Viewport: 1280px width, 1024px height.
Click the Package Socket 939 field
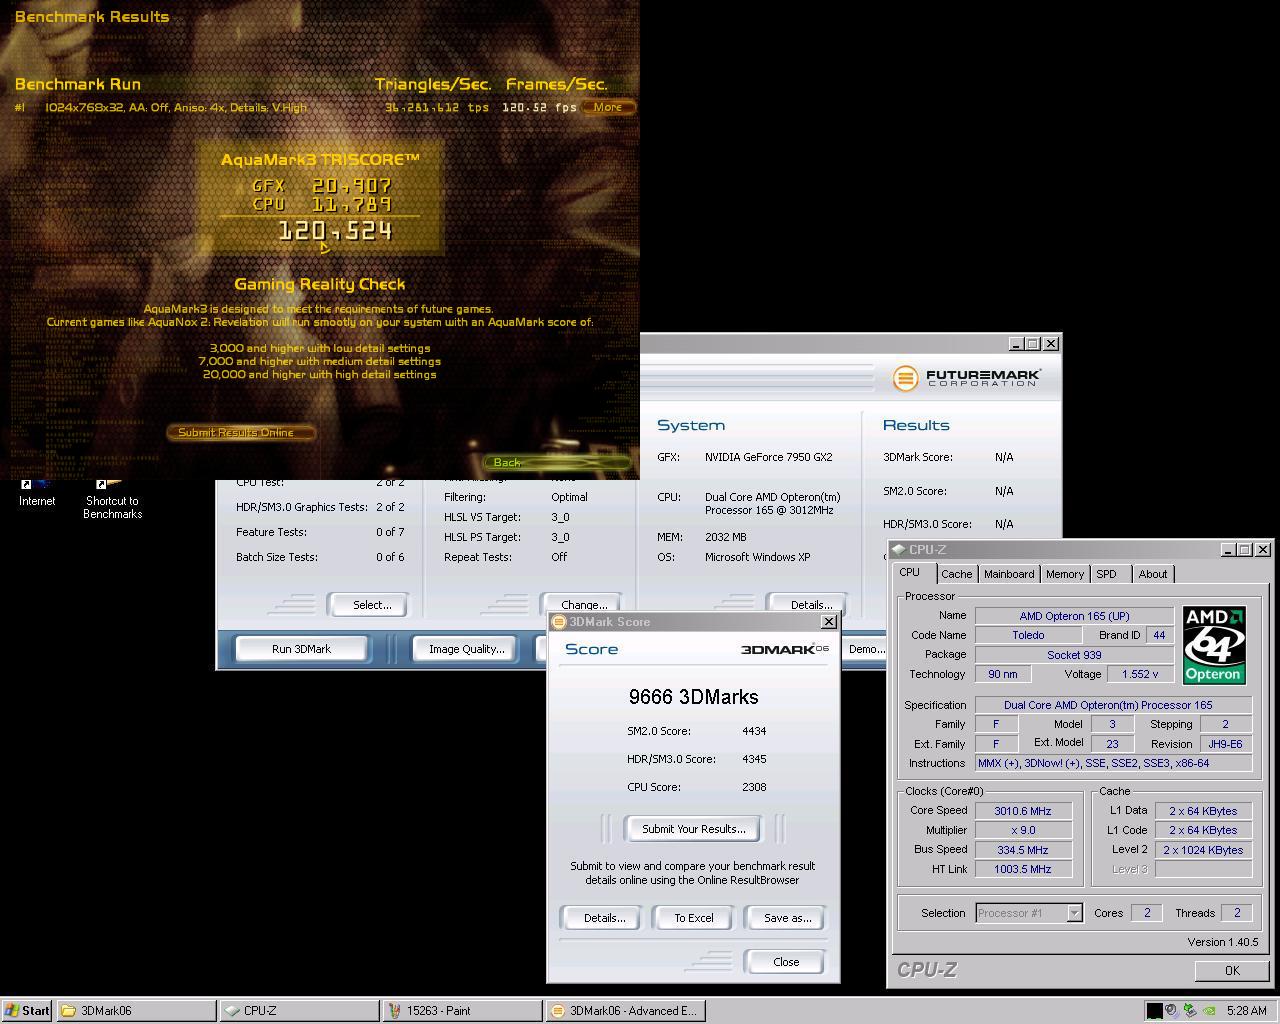(1074, 654)
